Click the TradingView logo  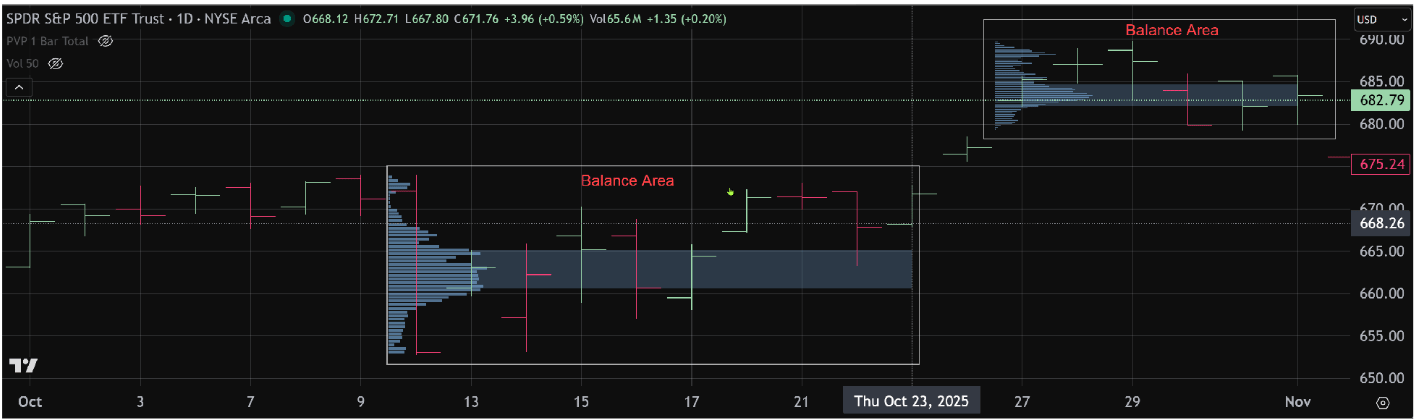[24, 366]
